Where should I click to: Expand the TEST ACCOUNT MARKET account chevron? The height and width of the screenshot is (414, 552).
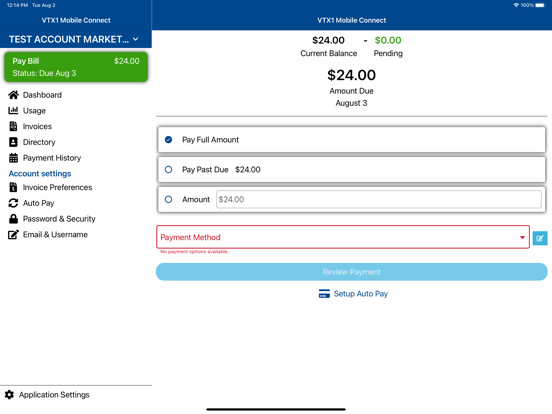click(x=136, y=39)
